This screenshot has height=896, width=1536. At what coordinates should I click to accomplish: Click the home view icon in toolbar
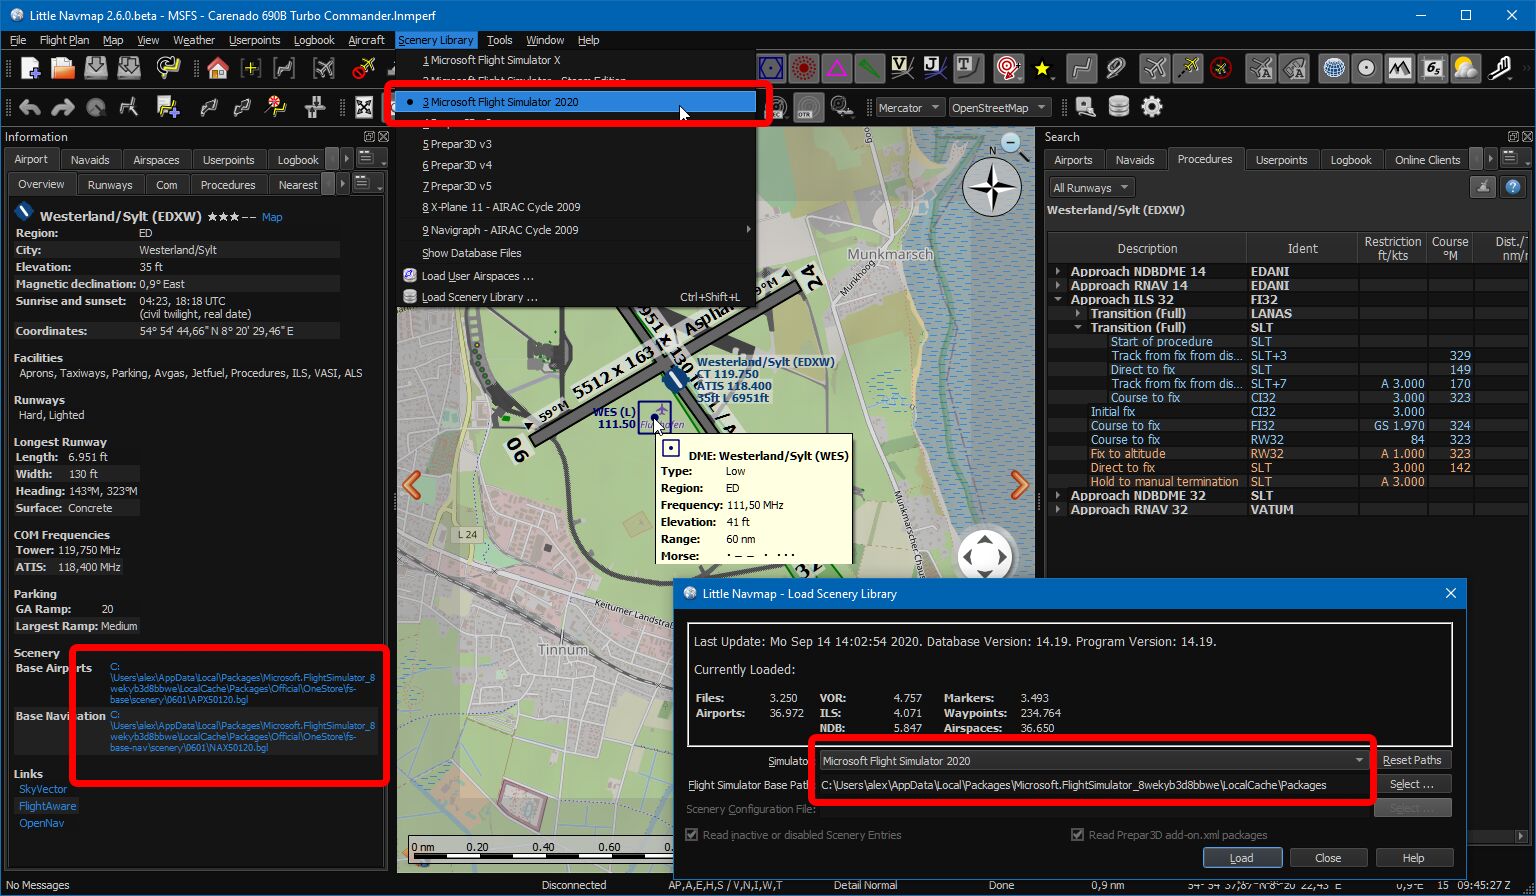pos(218,68)
